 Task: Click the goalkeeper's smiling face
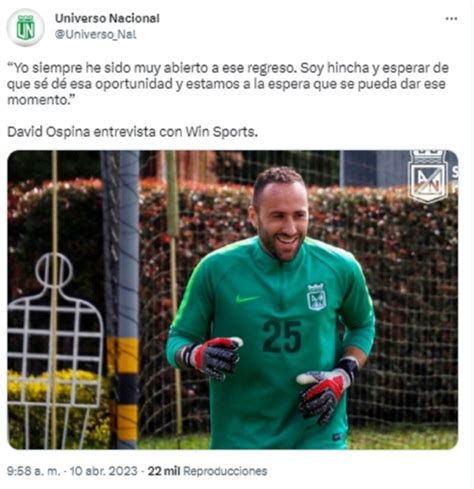pos(282,224)
